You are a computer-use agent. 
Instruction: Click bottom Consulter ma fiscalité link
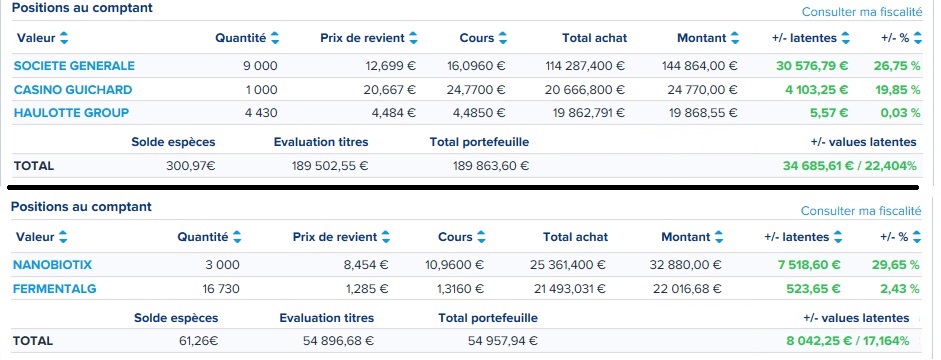pos(861,211)
